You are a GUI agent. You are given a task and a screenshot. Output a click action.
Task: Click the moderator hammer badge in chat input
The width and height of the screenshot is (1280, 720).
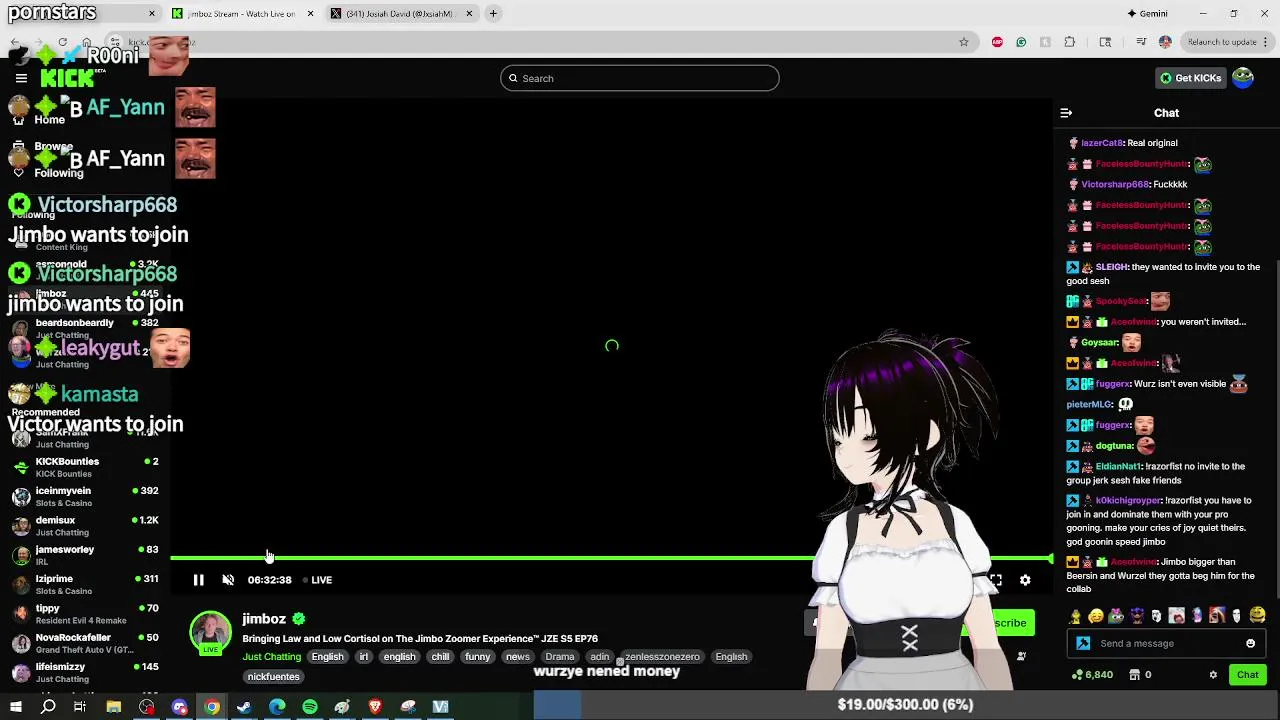pos(1083,644)
